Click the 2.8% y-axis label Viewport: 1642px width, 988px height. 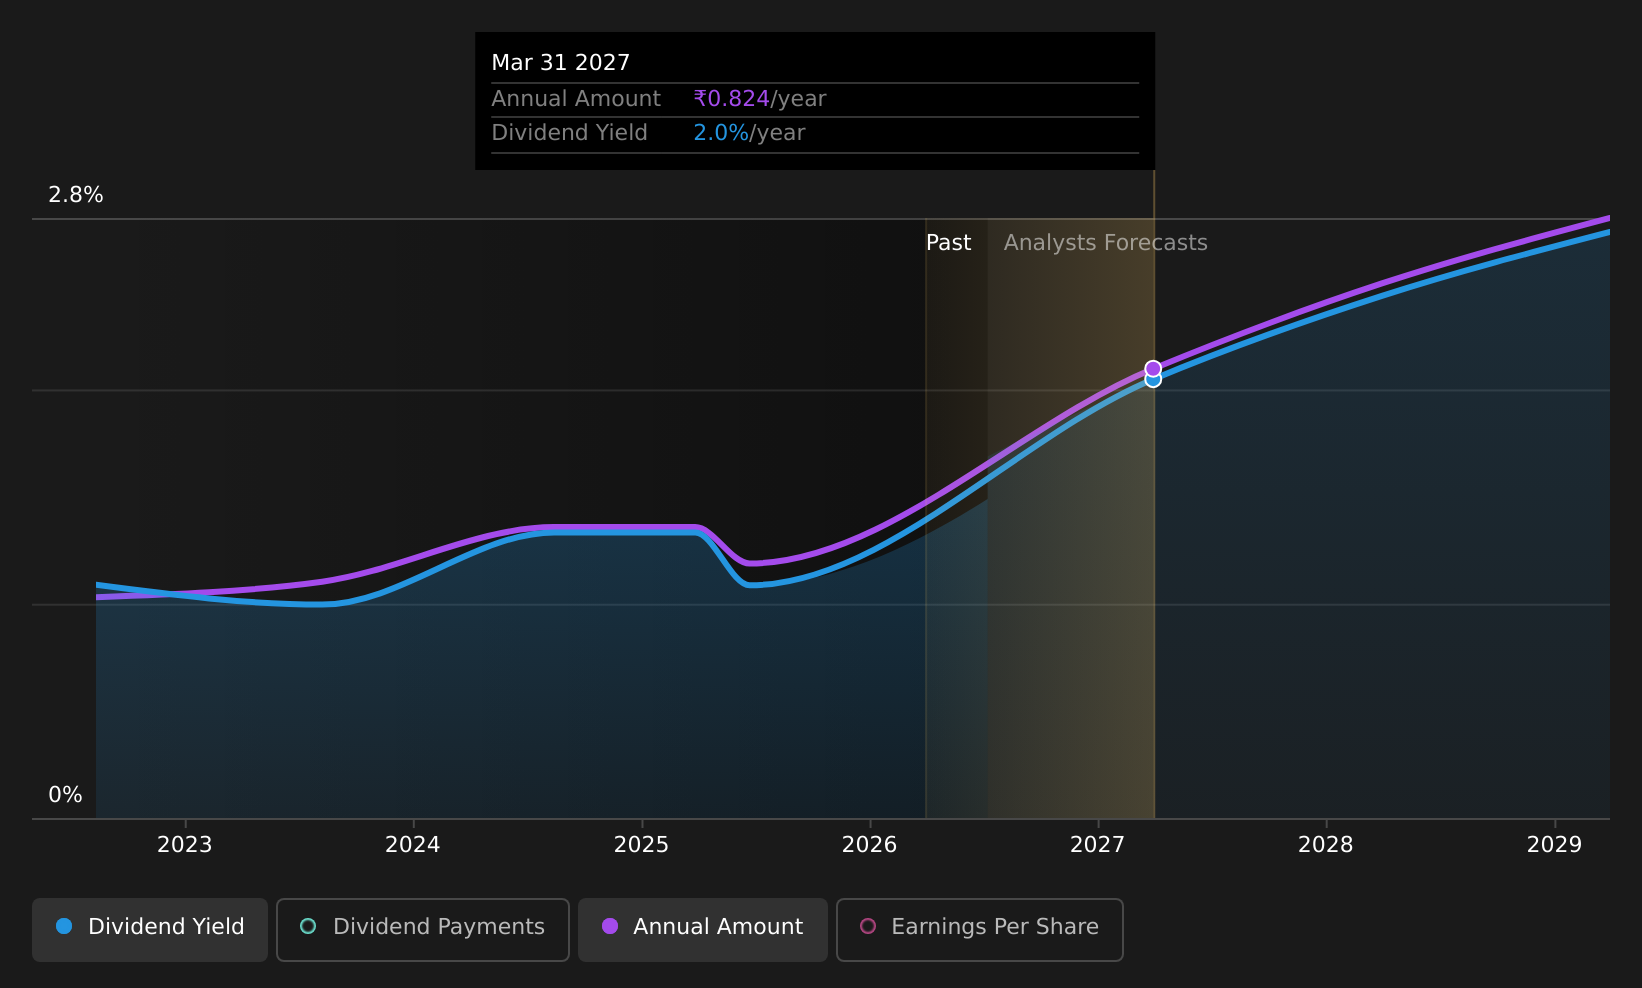tap(76, 195)
